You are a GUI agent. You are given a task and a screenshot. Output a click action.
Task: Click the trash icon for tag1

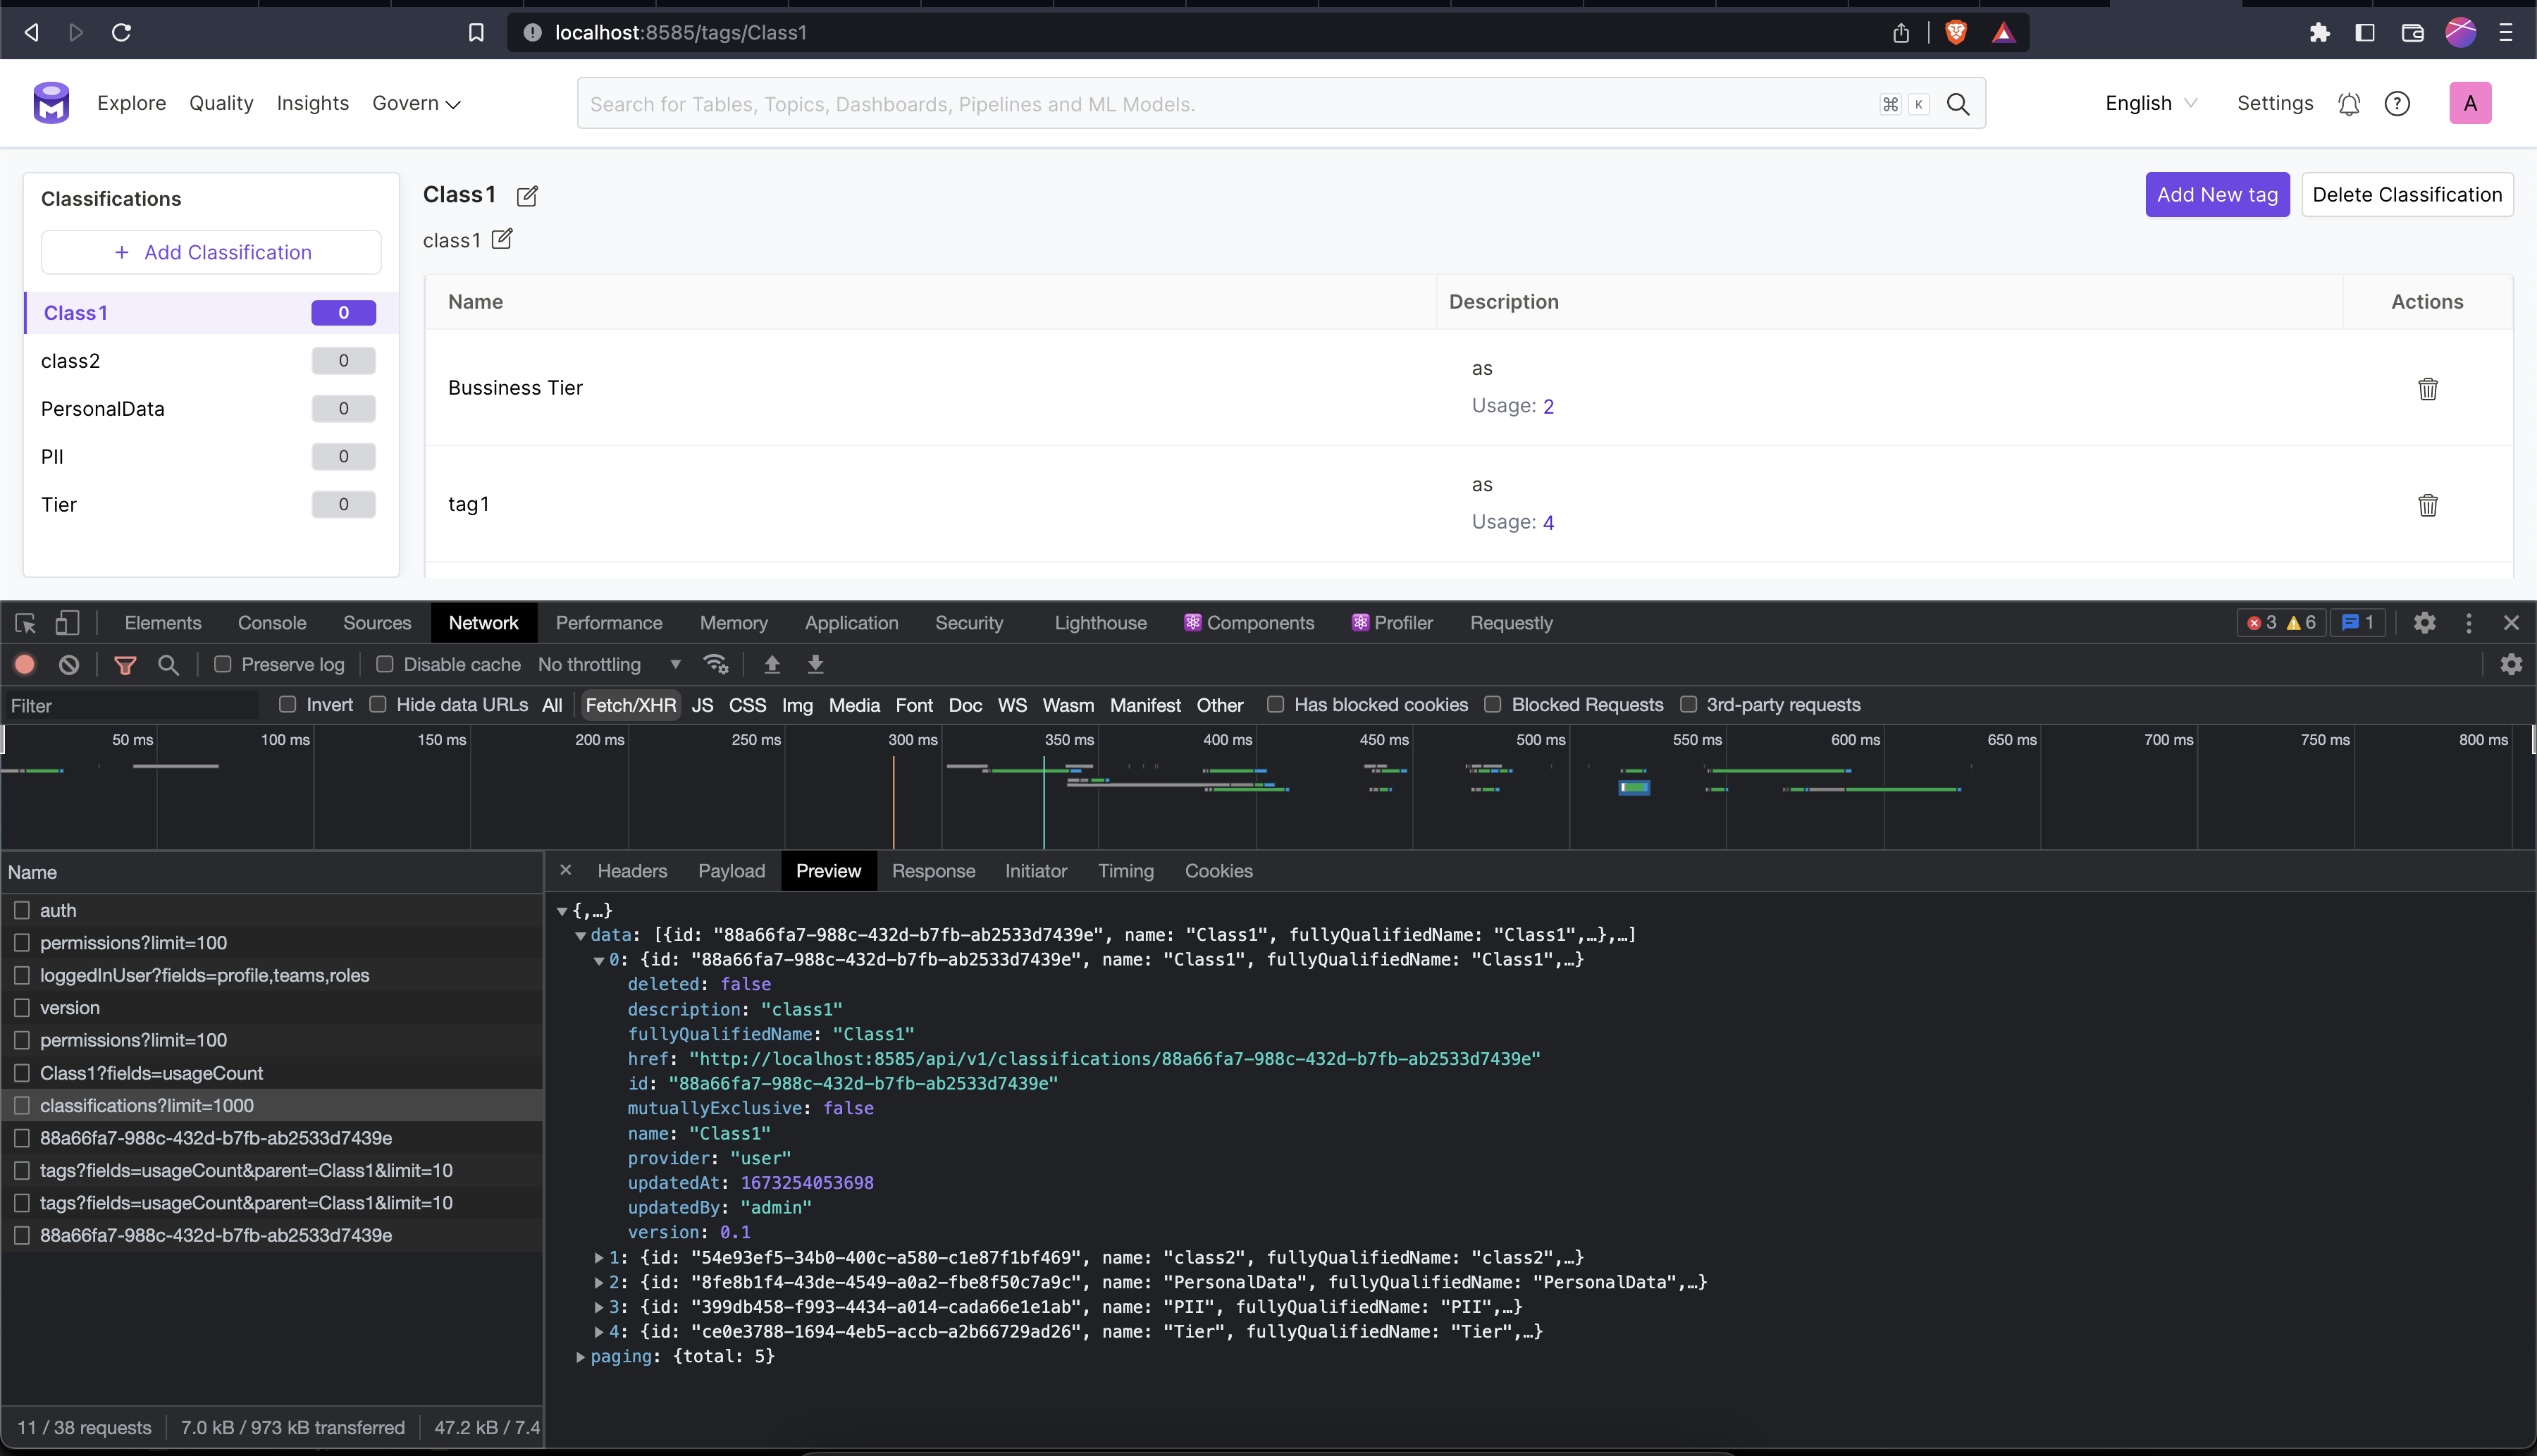(x=2427, y=505)
